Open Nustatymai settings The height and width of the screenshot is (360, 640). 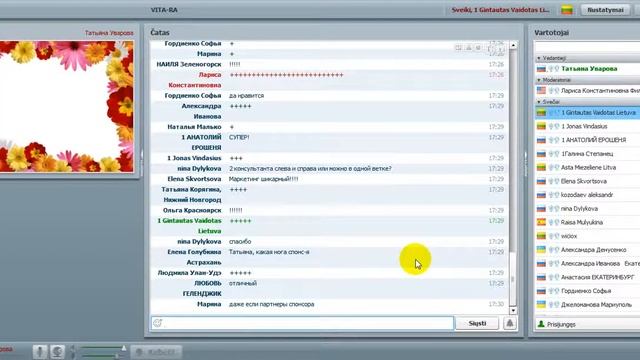click(605, 10)
